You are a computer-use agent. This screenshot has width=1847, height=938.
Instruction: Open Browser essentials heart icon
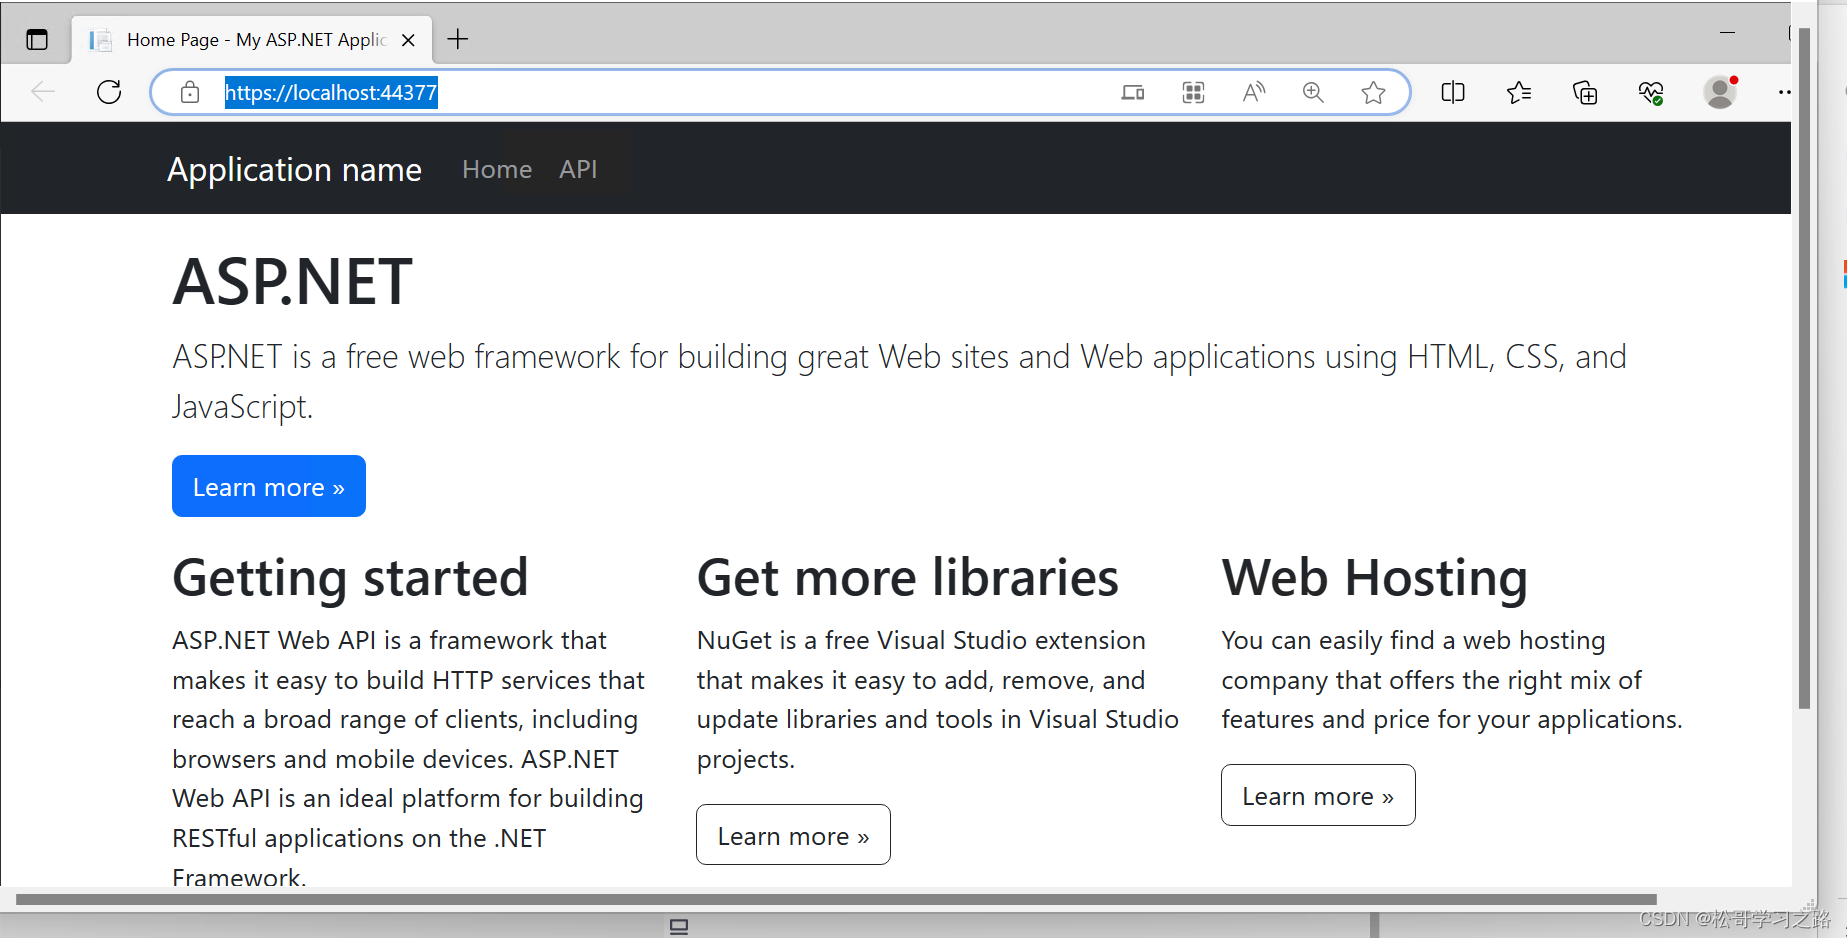(x=1651, y=93)
